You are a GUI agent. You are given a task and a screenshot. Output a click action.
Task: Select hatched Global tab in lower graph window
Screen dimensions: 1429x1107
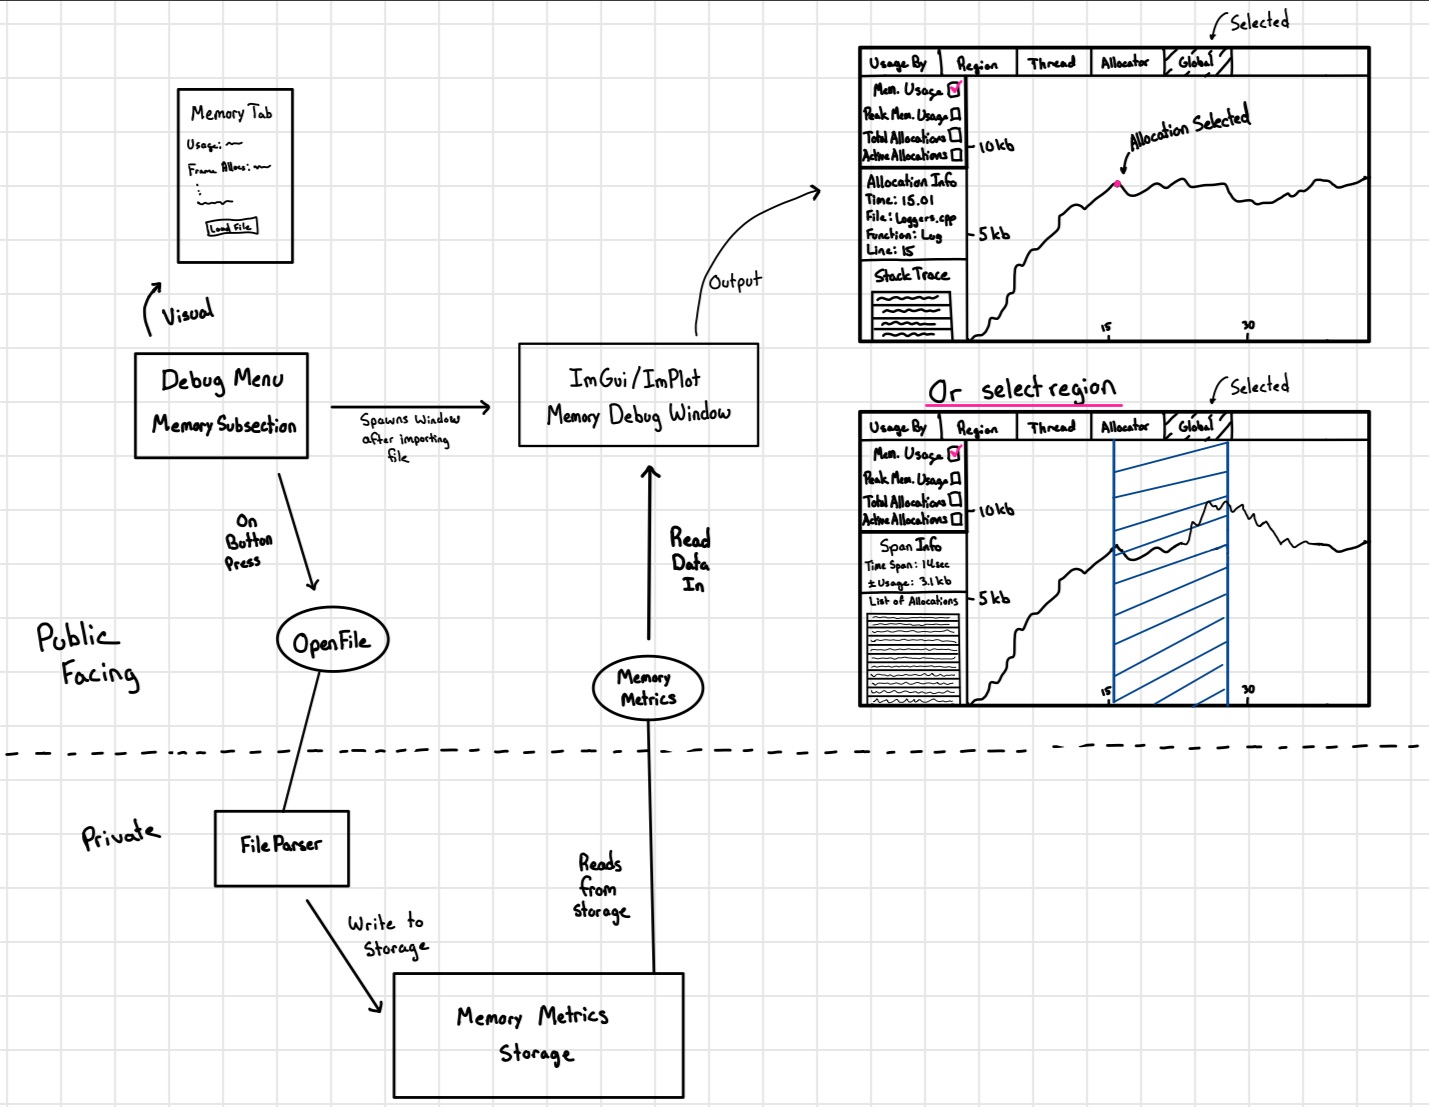tap(1197, 427)
